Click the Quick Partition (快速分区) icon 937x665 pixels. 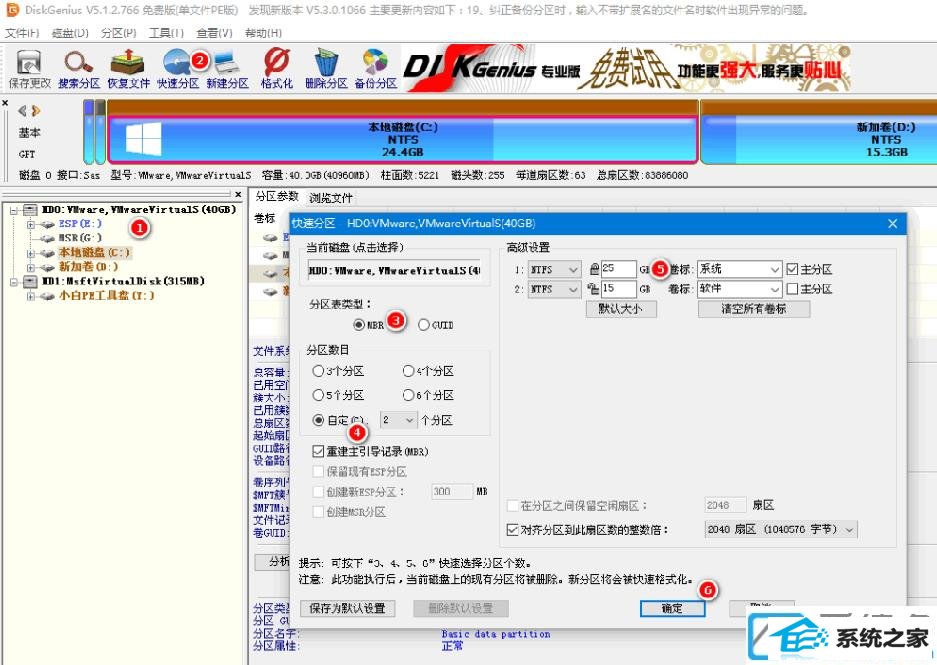click(177, 68)
